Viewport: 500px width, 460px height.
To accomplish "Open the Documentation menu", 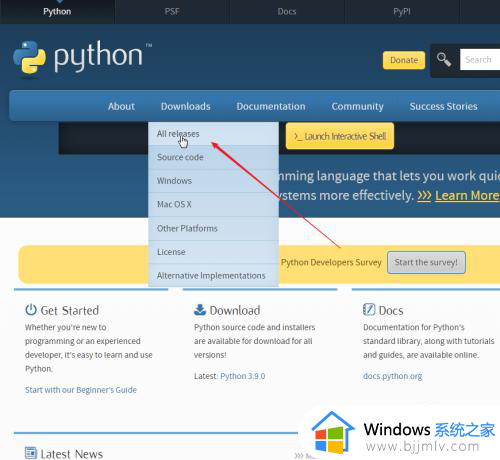I will pos(271,106).
